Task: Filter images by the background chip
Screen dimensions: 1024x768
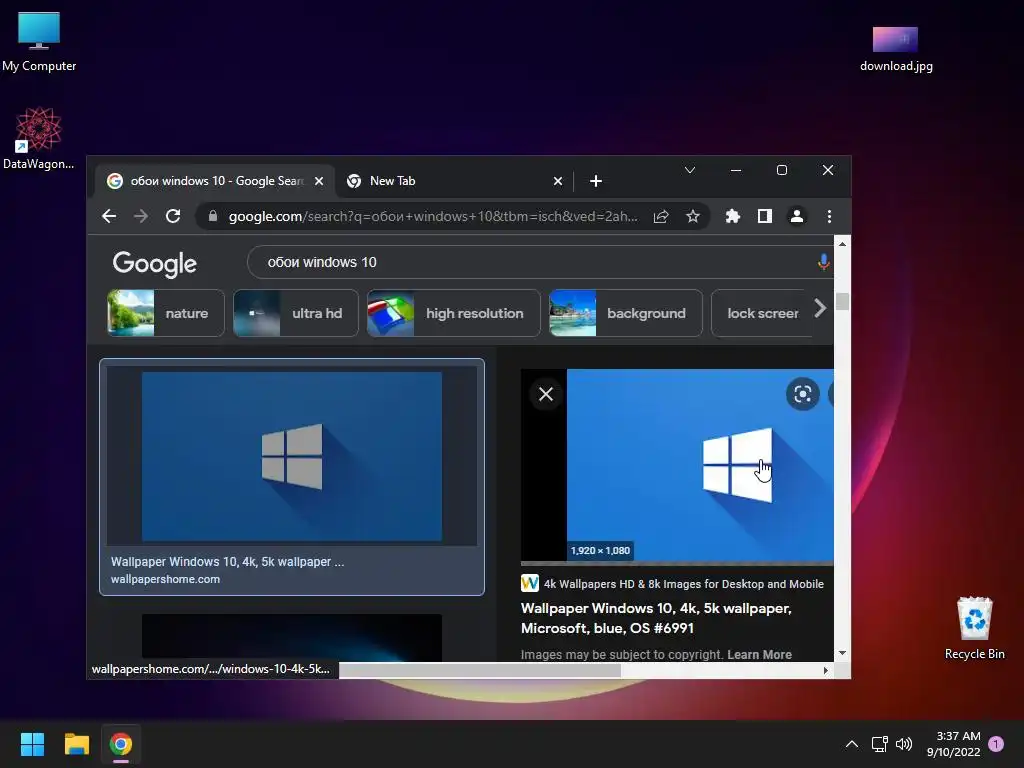Action: tap(626, 313)
